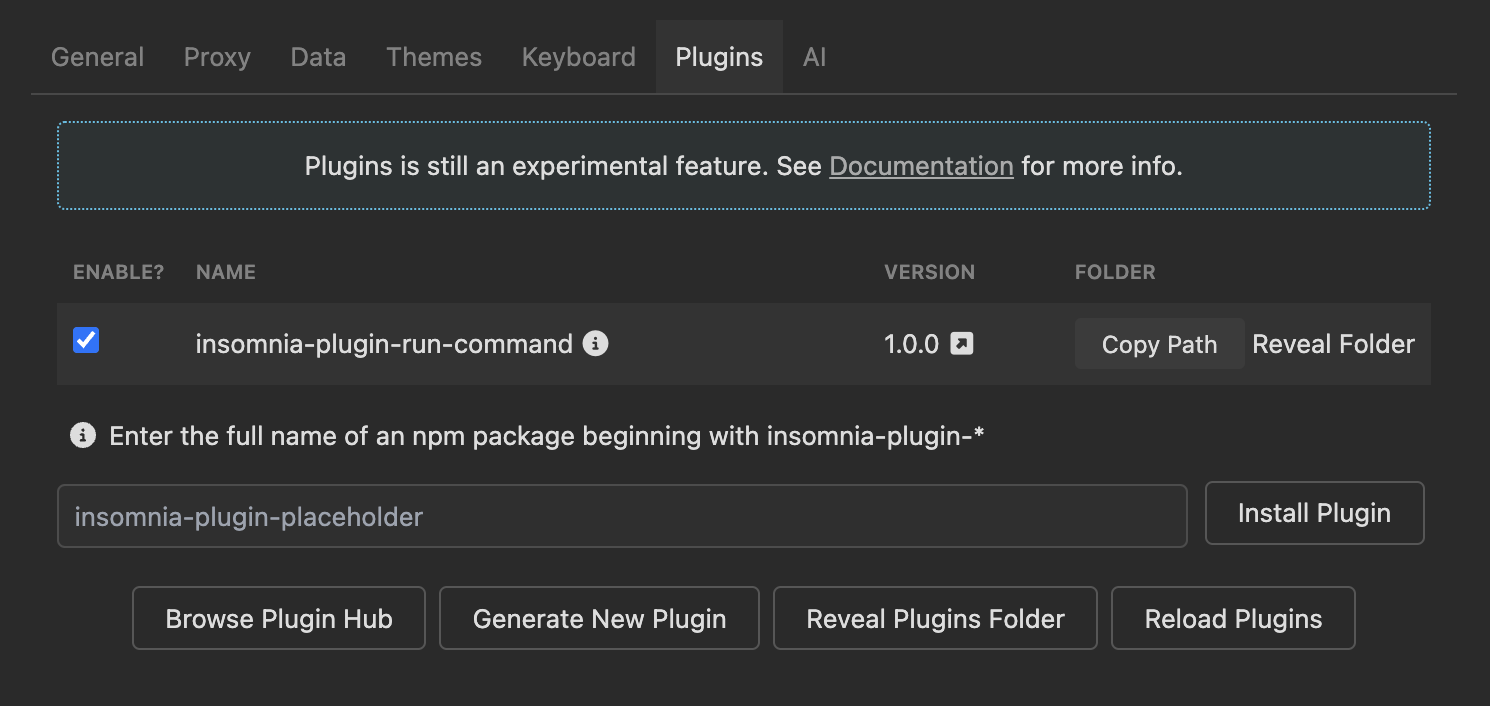Switch to the General tab

pos(97,57)
